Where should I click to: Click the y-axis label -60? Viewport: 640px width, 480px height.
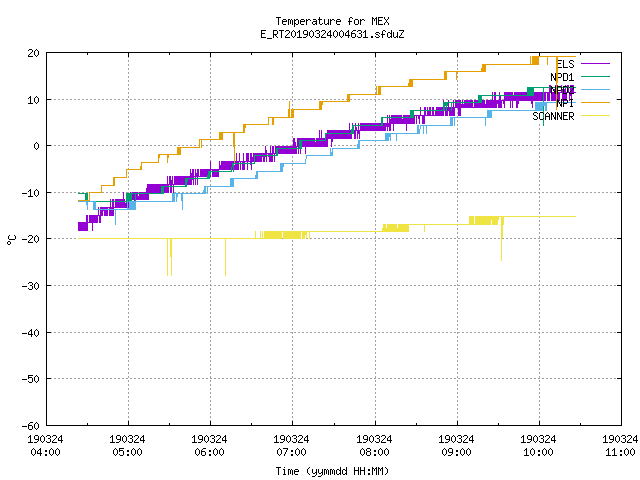31,426
